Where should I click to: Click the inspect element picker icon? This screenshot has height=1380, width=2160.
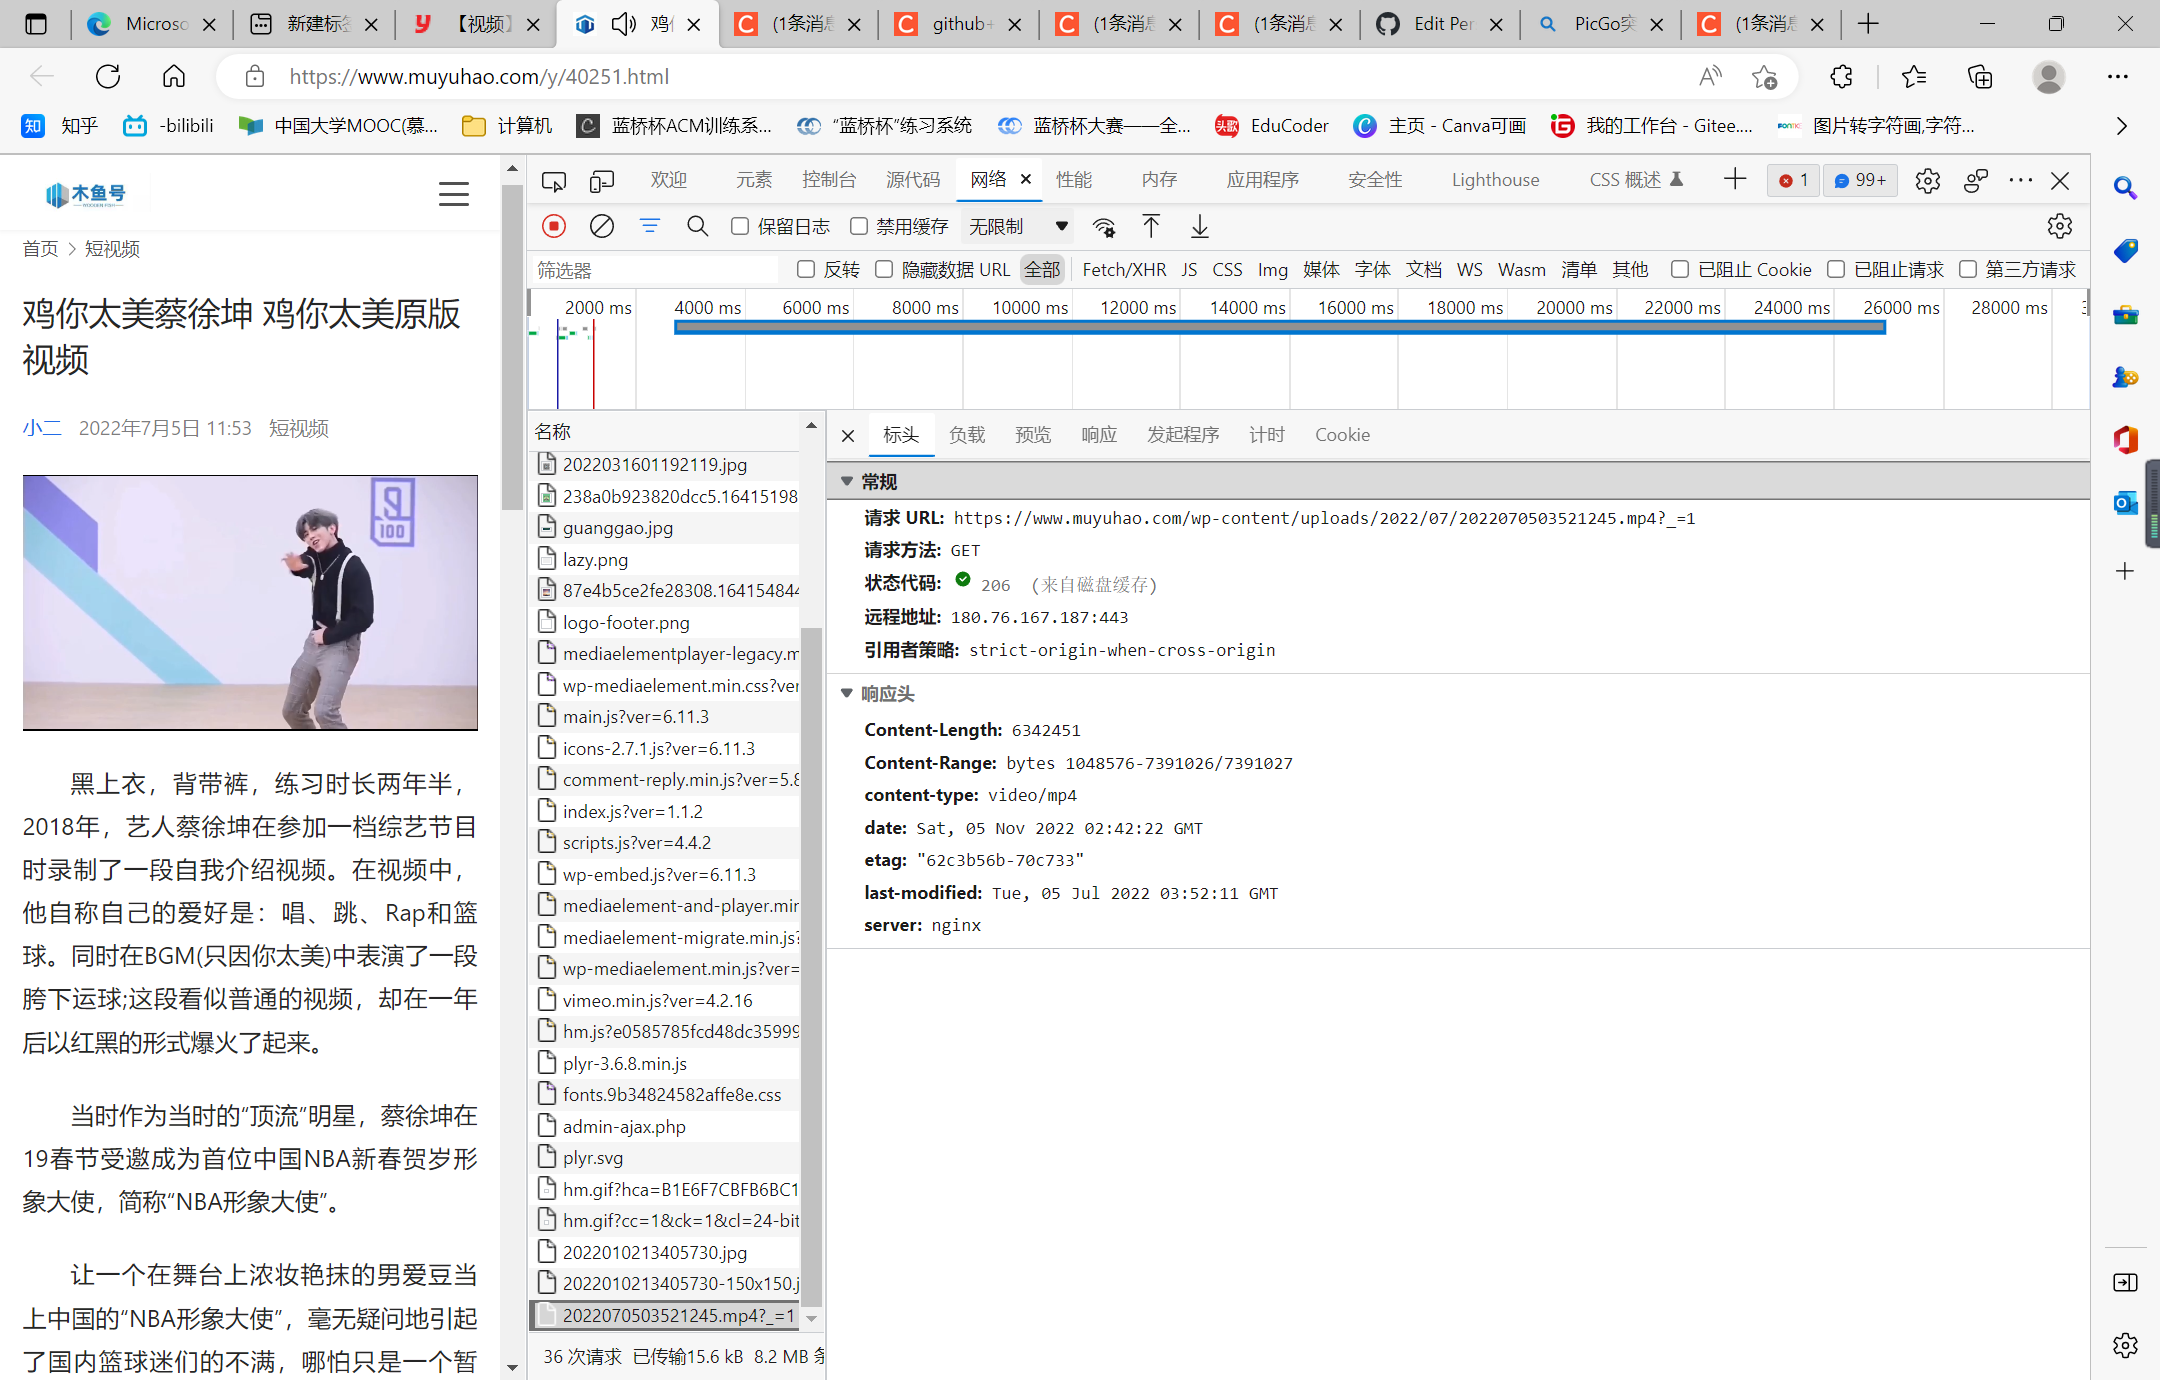[x=553, y=181]
